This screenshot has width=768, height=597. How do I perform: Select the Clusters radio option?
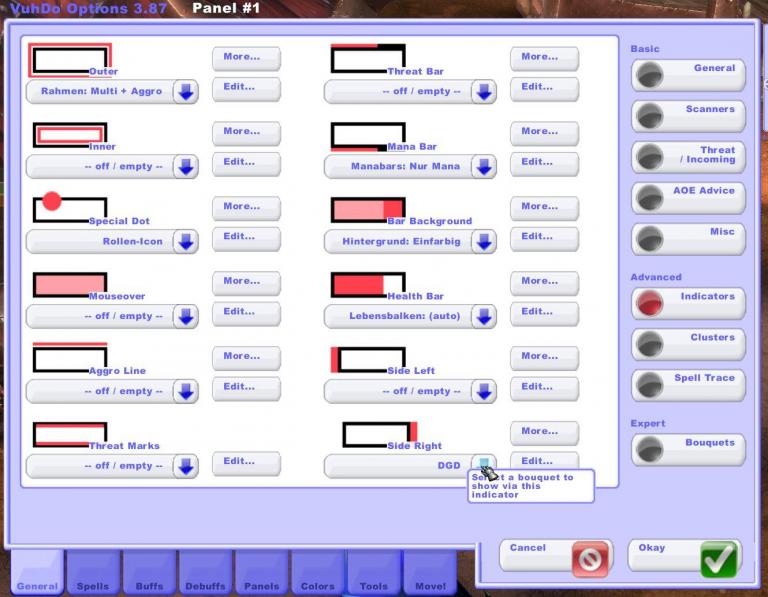pyautogui.click(x=689, y=344)
